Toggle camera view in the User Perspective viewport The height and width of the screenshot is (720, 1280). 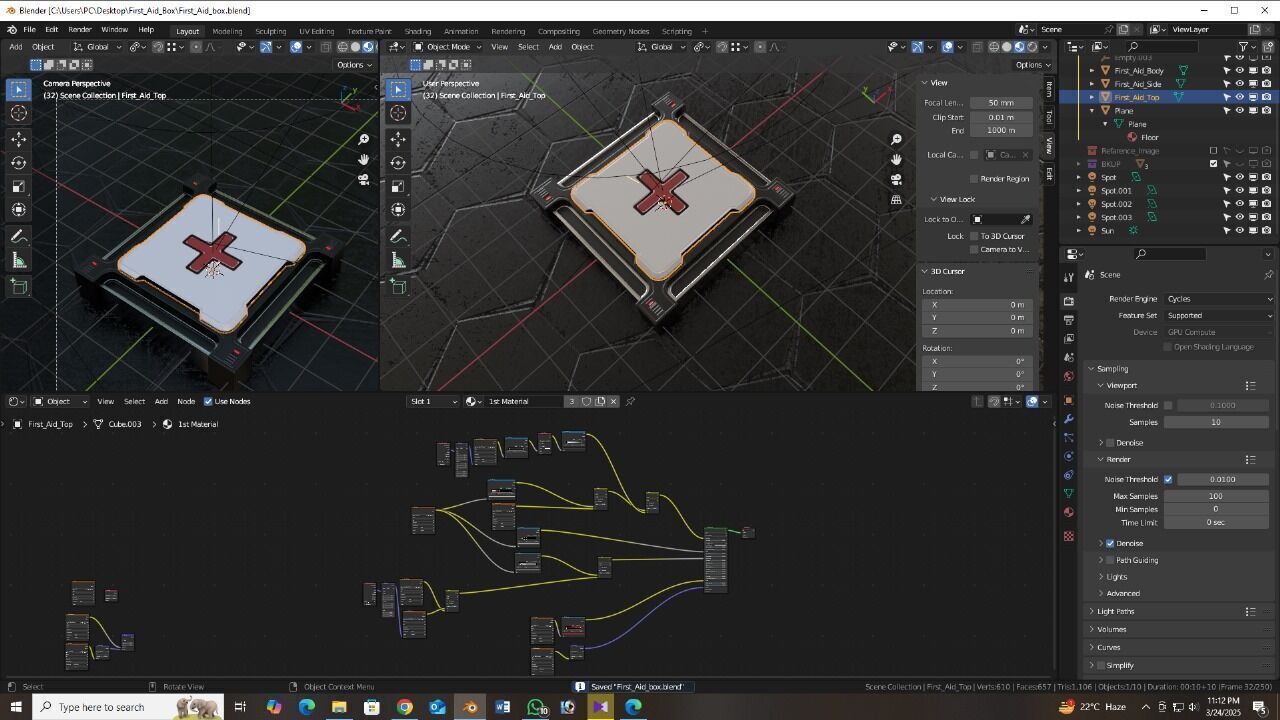(896, 180)
